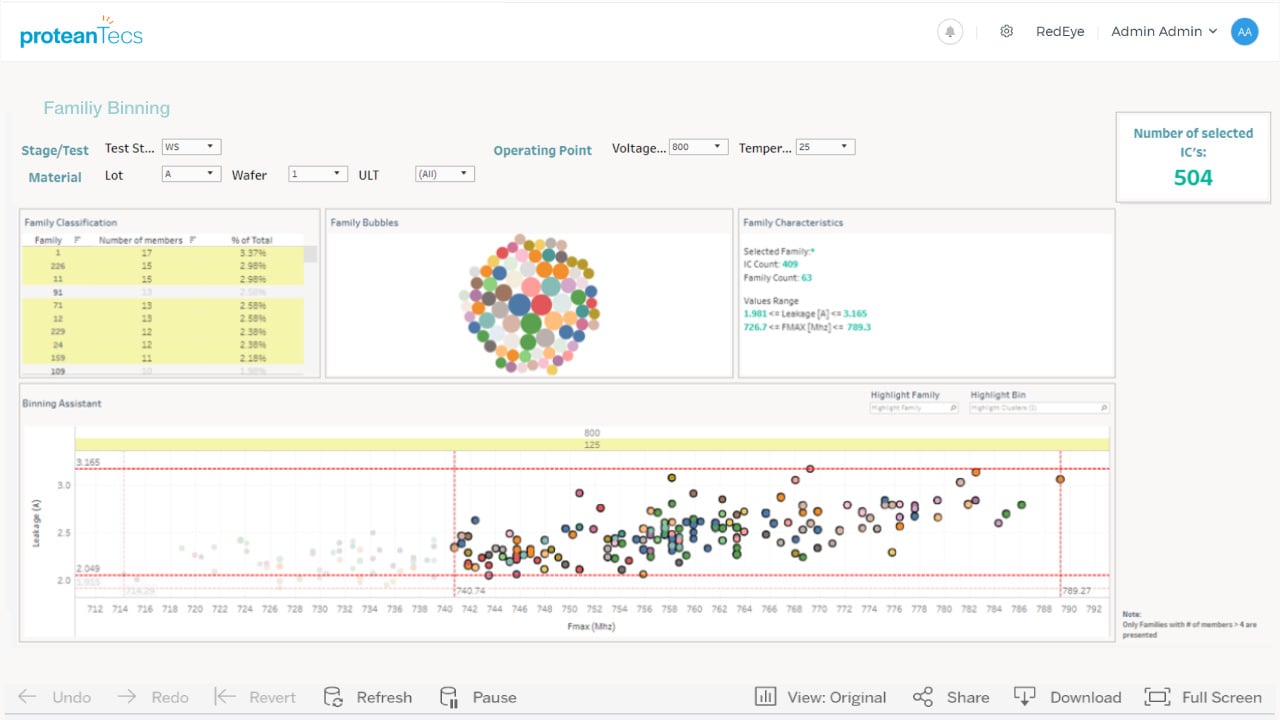Click the Family Classification table scrollbar
The width and height of the screenshot is (1280, 720).
(311, 254)
